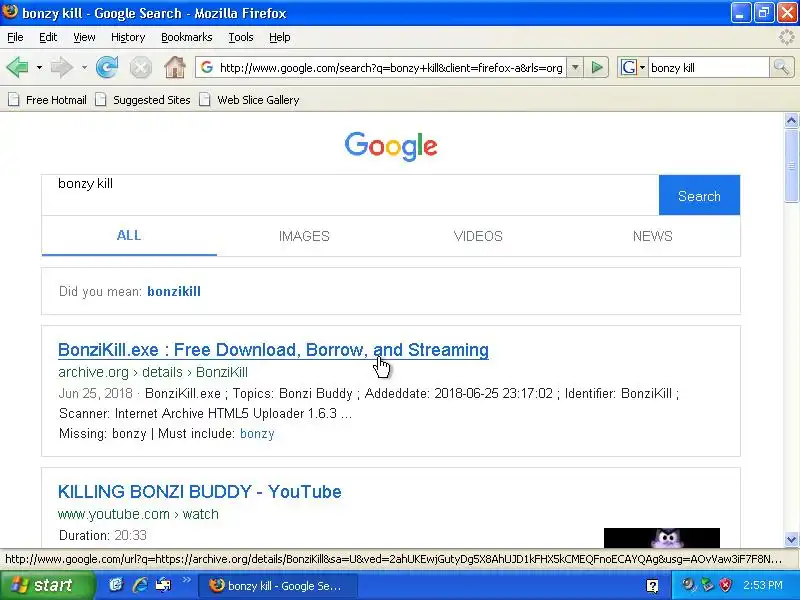Image resolution: width=800 pixels, height=600 pixels.
Task: Open the Help menu
Action: [280, 37]
